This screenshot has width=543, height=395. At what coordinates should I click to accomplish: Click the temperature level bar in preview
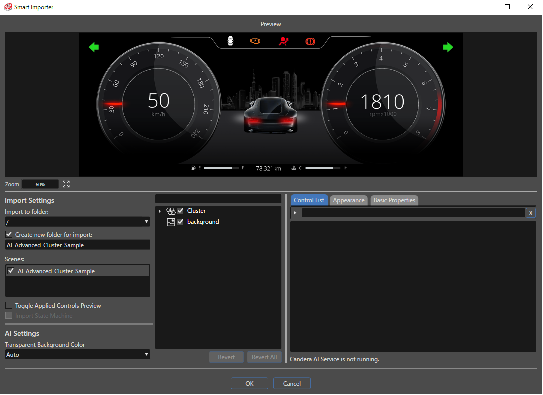(x=322, y=168)
